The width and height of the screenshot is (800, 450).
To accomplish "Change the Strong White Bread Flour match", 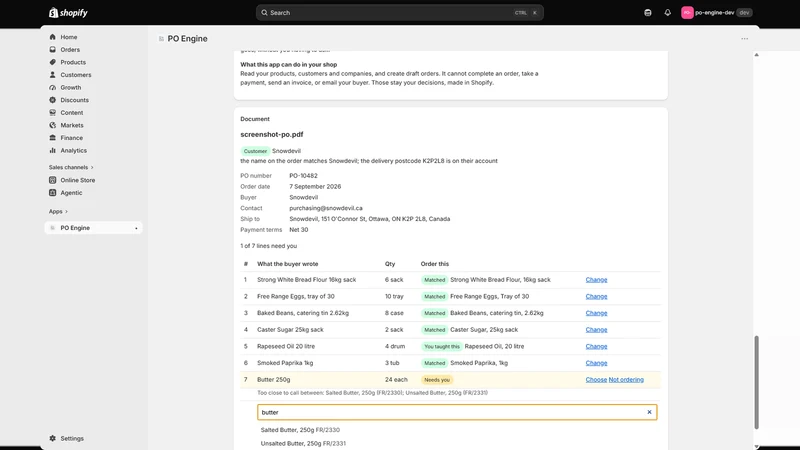I will pos(596,280).
